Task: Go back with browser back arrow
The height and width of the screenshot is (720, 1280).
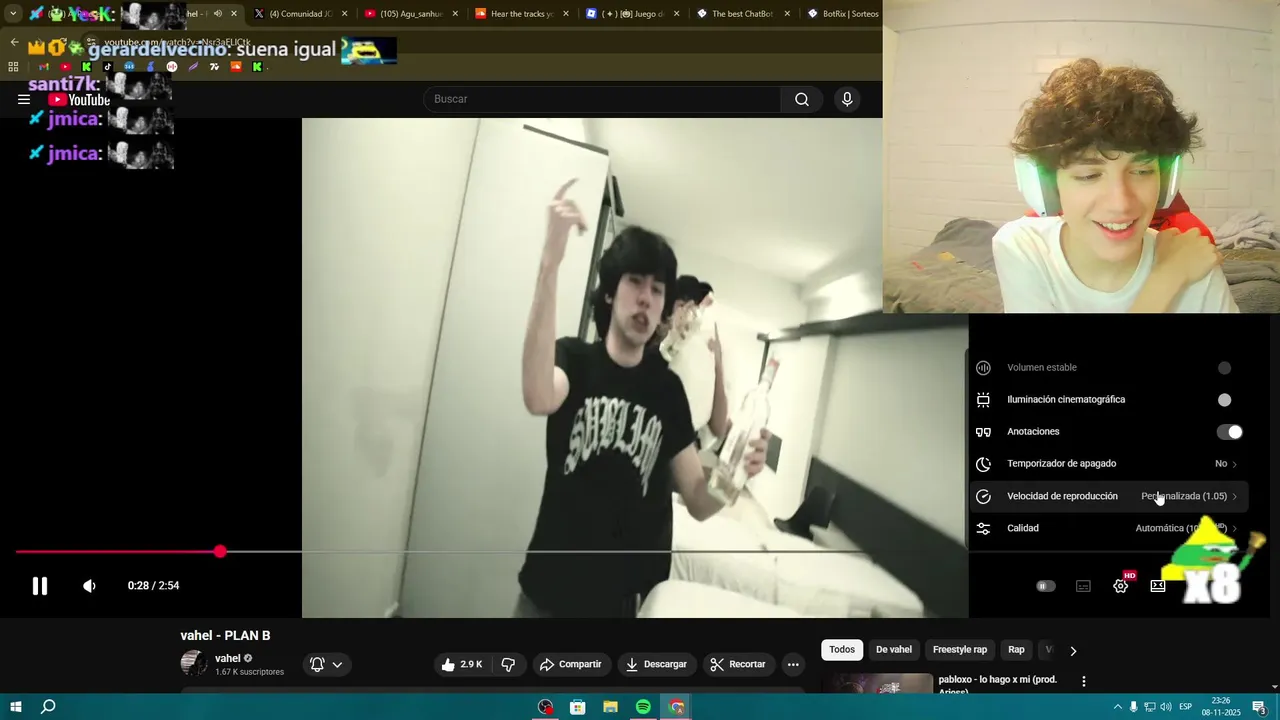Action: (14, 42)
